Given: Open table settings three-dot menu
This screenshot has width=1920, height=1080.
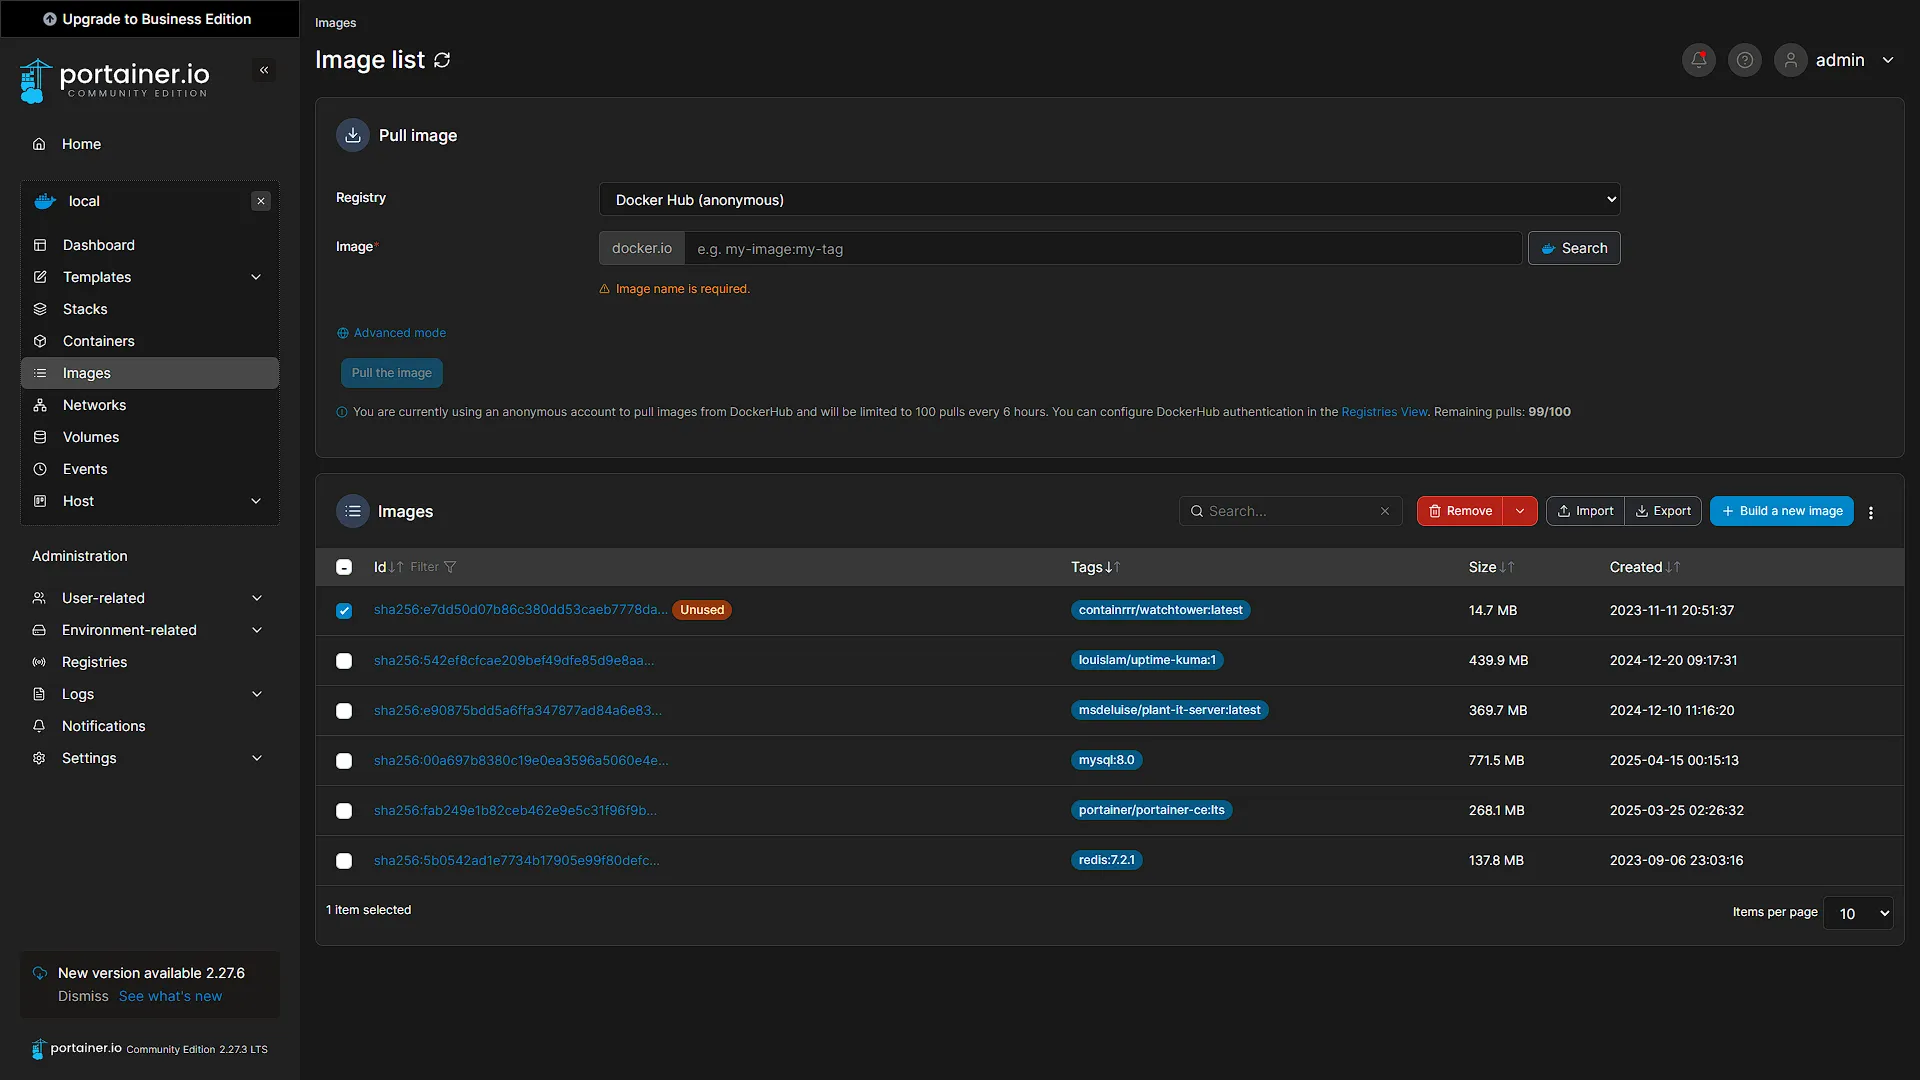Looking at the screenshot, I should 1871,512.
